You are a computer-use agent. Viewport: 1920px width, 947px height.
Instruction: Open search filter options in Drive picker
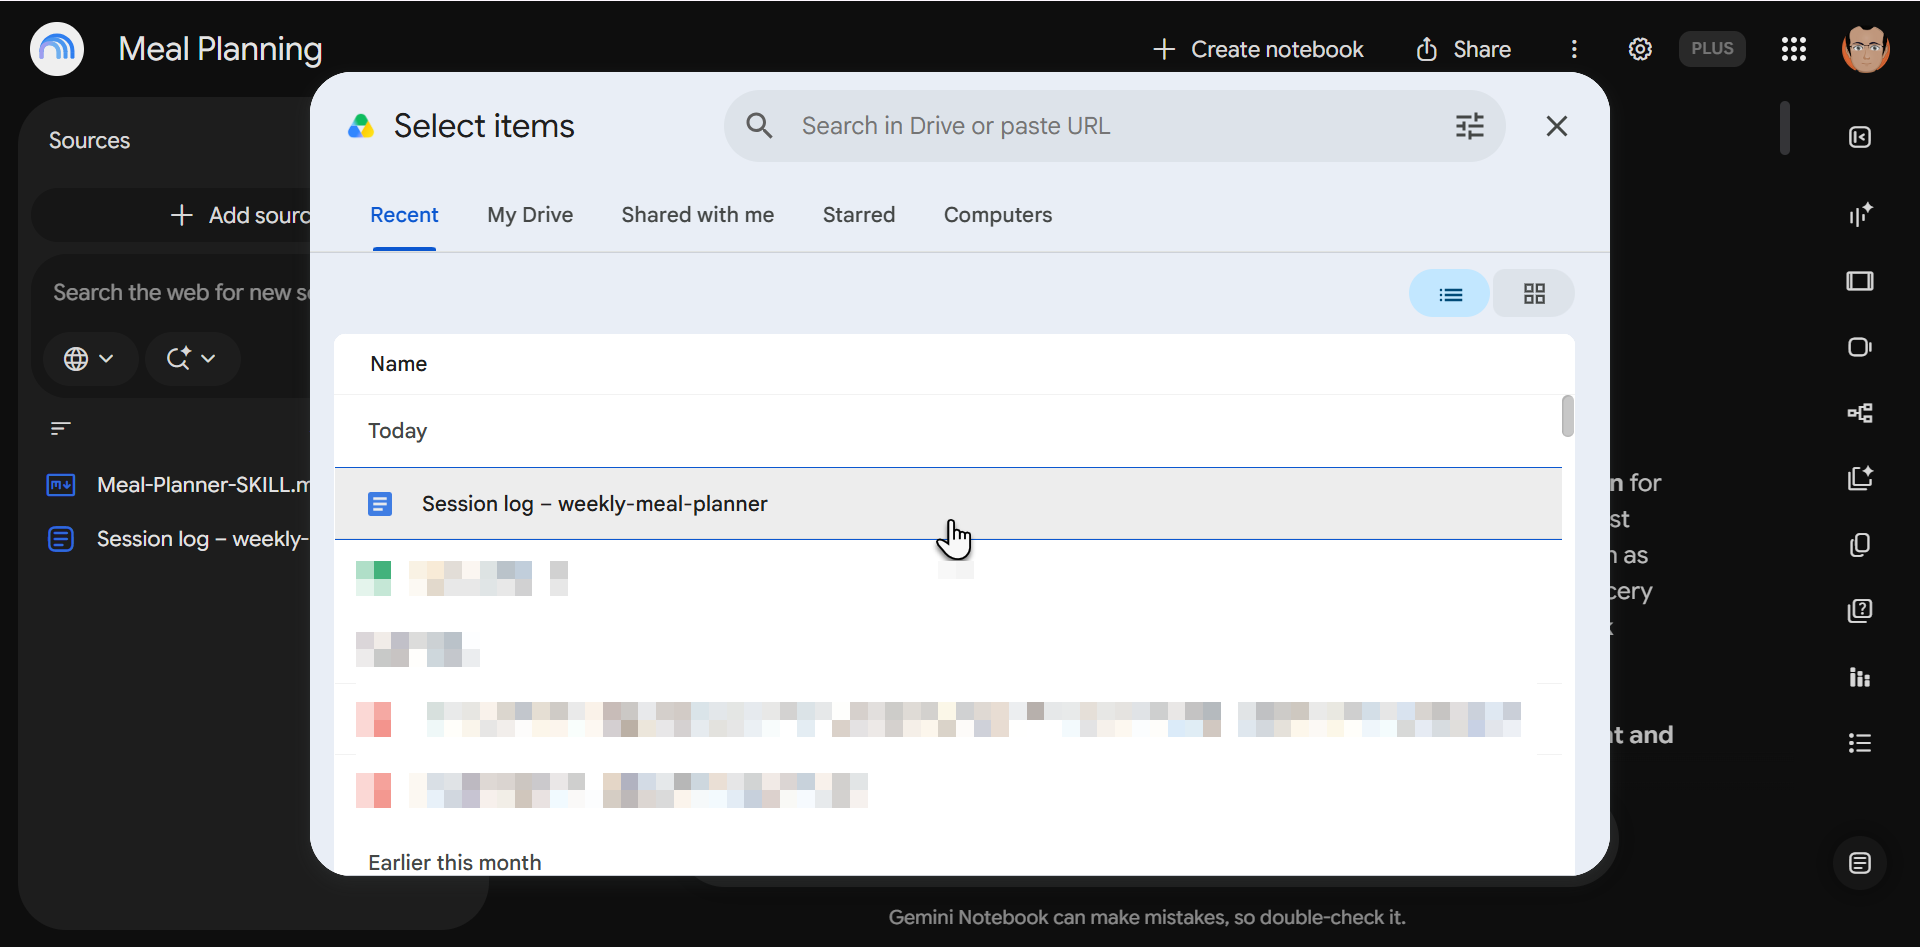tap(1469, 126)
